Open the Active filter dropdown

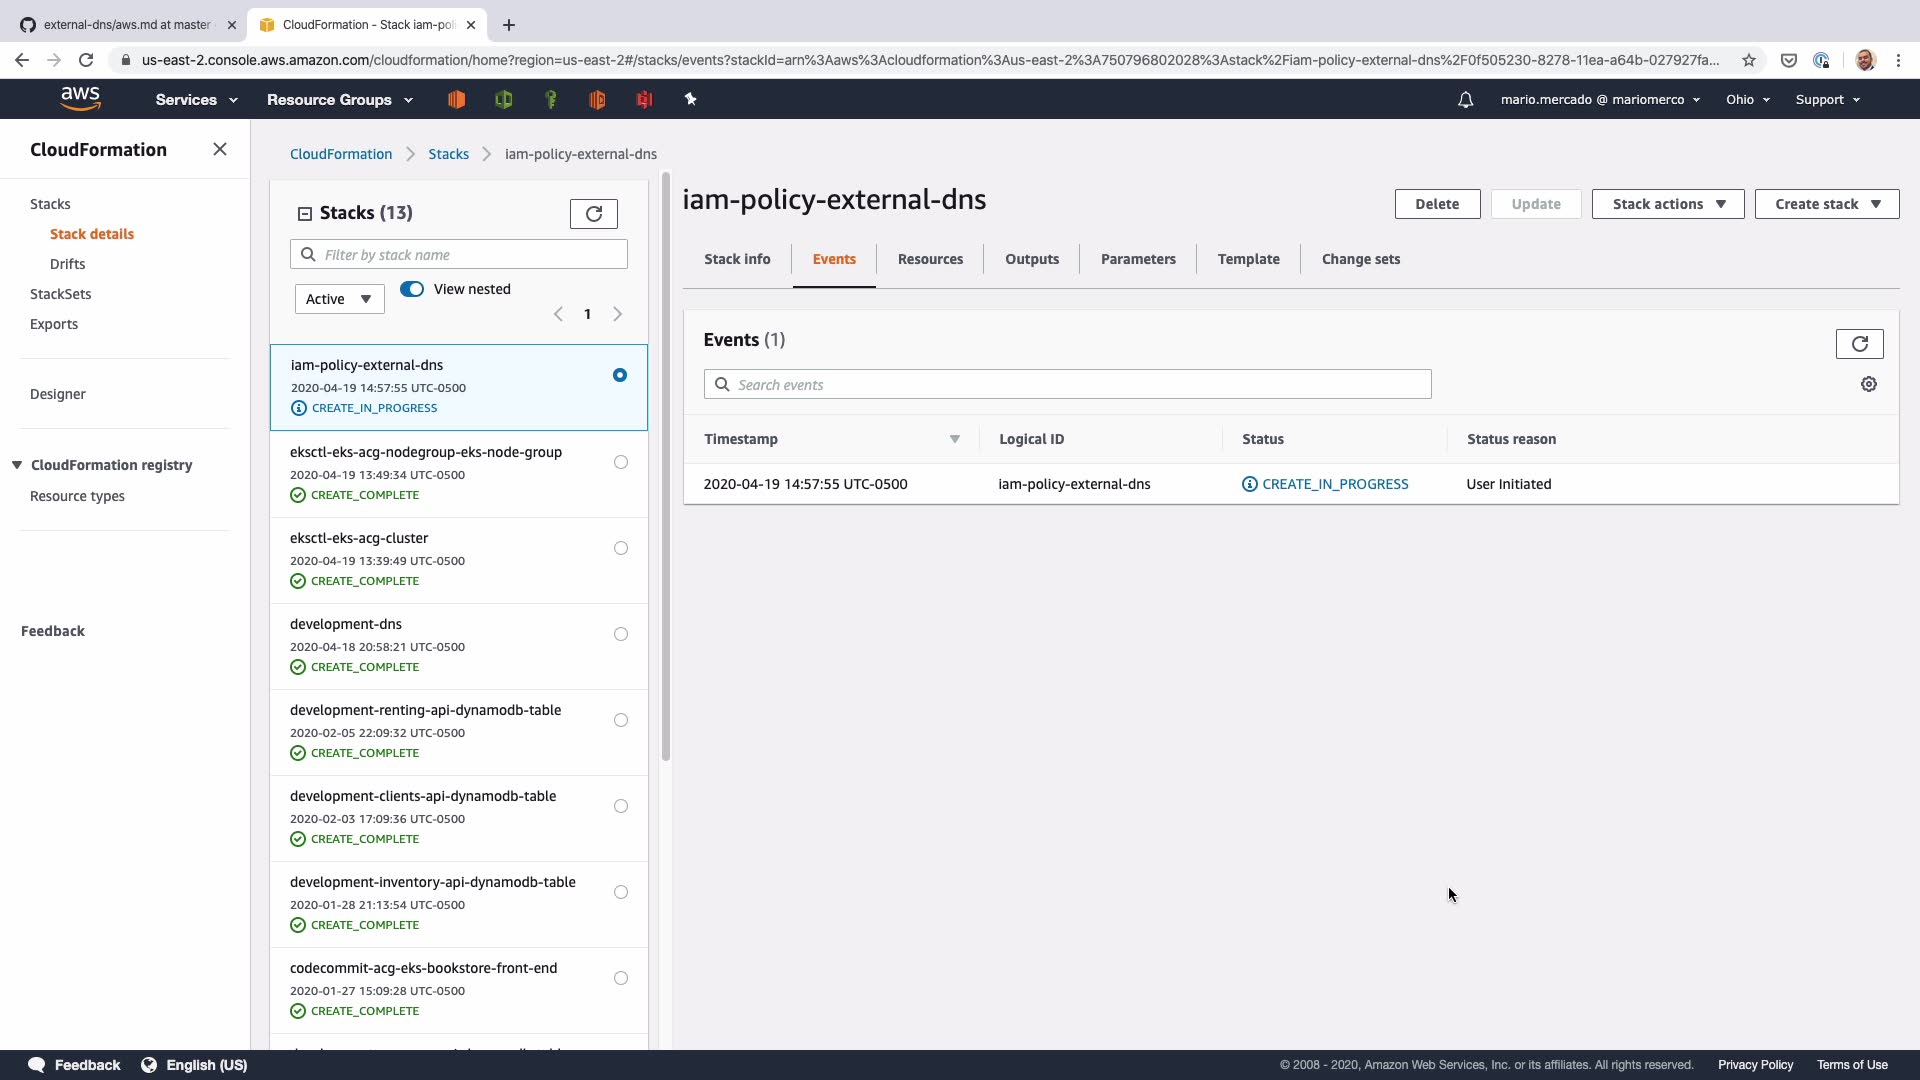pyautogui.click(x=339, y=299)
